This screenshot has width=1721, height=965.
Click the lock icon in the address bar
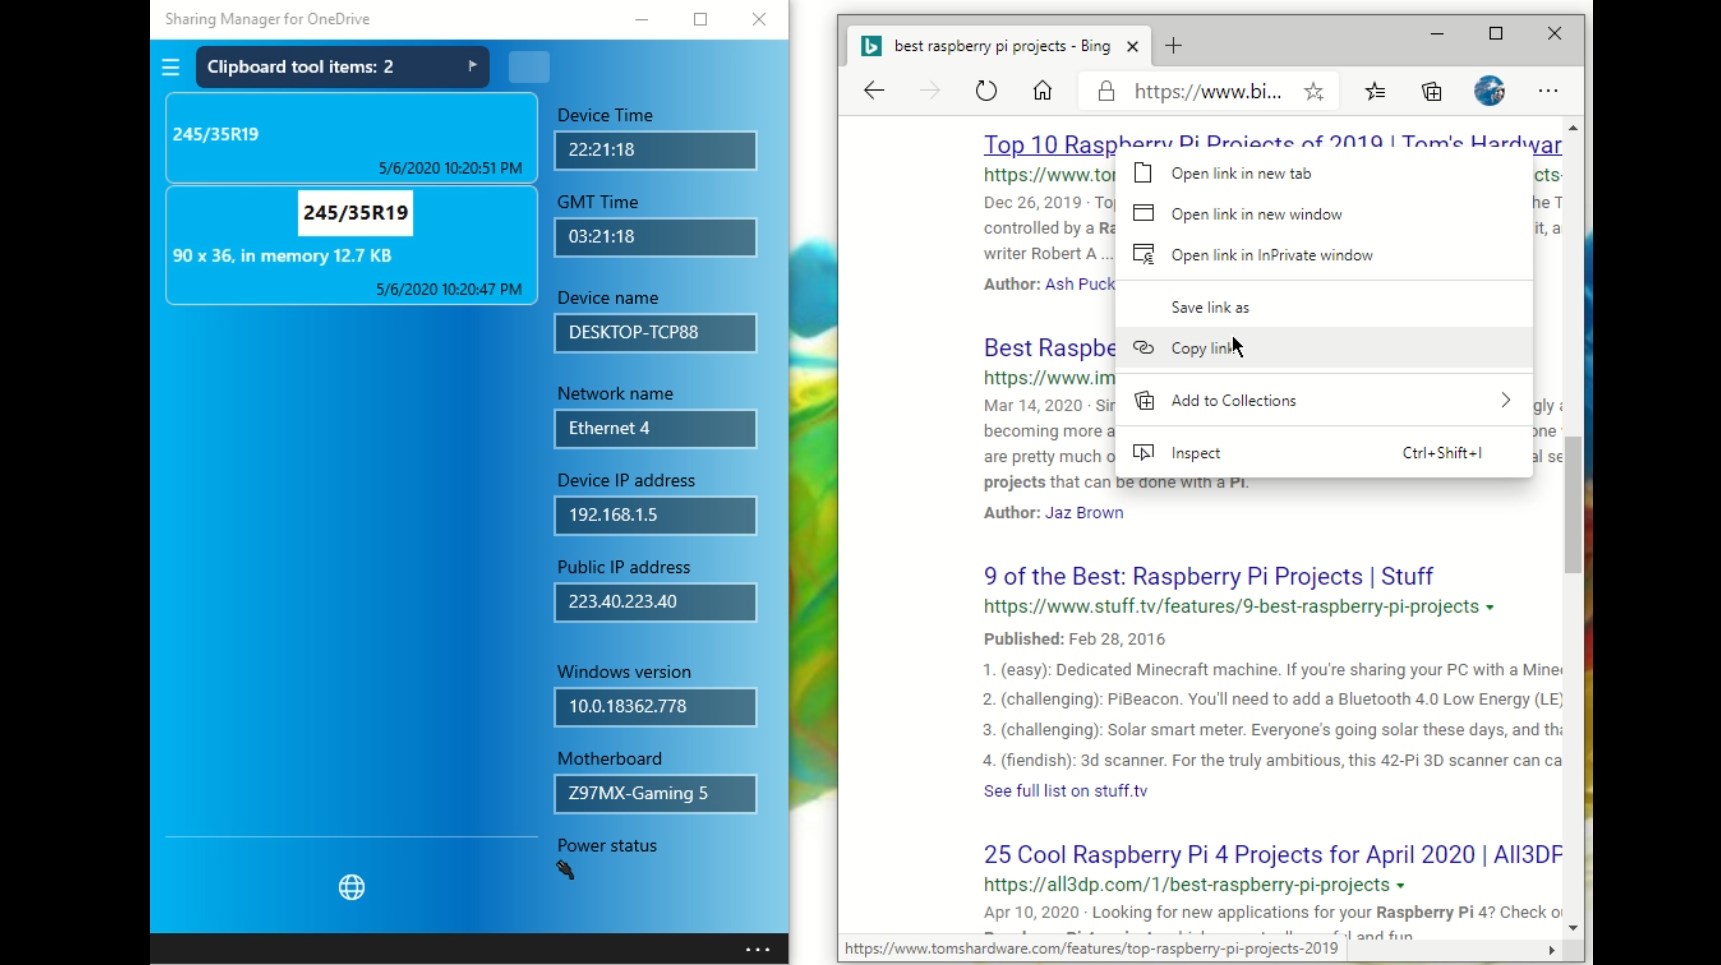click(x=1106, y=92)
